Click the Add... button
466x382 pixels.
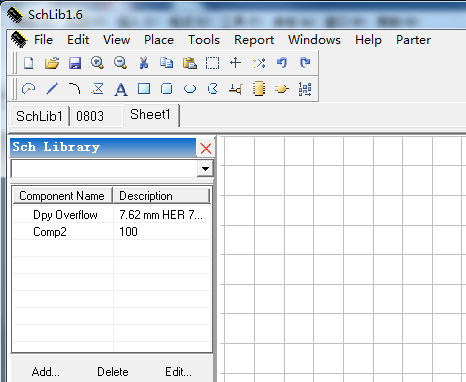[46, 372]
